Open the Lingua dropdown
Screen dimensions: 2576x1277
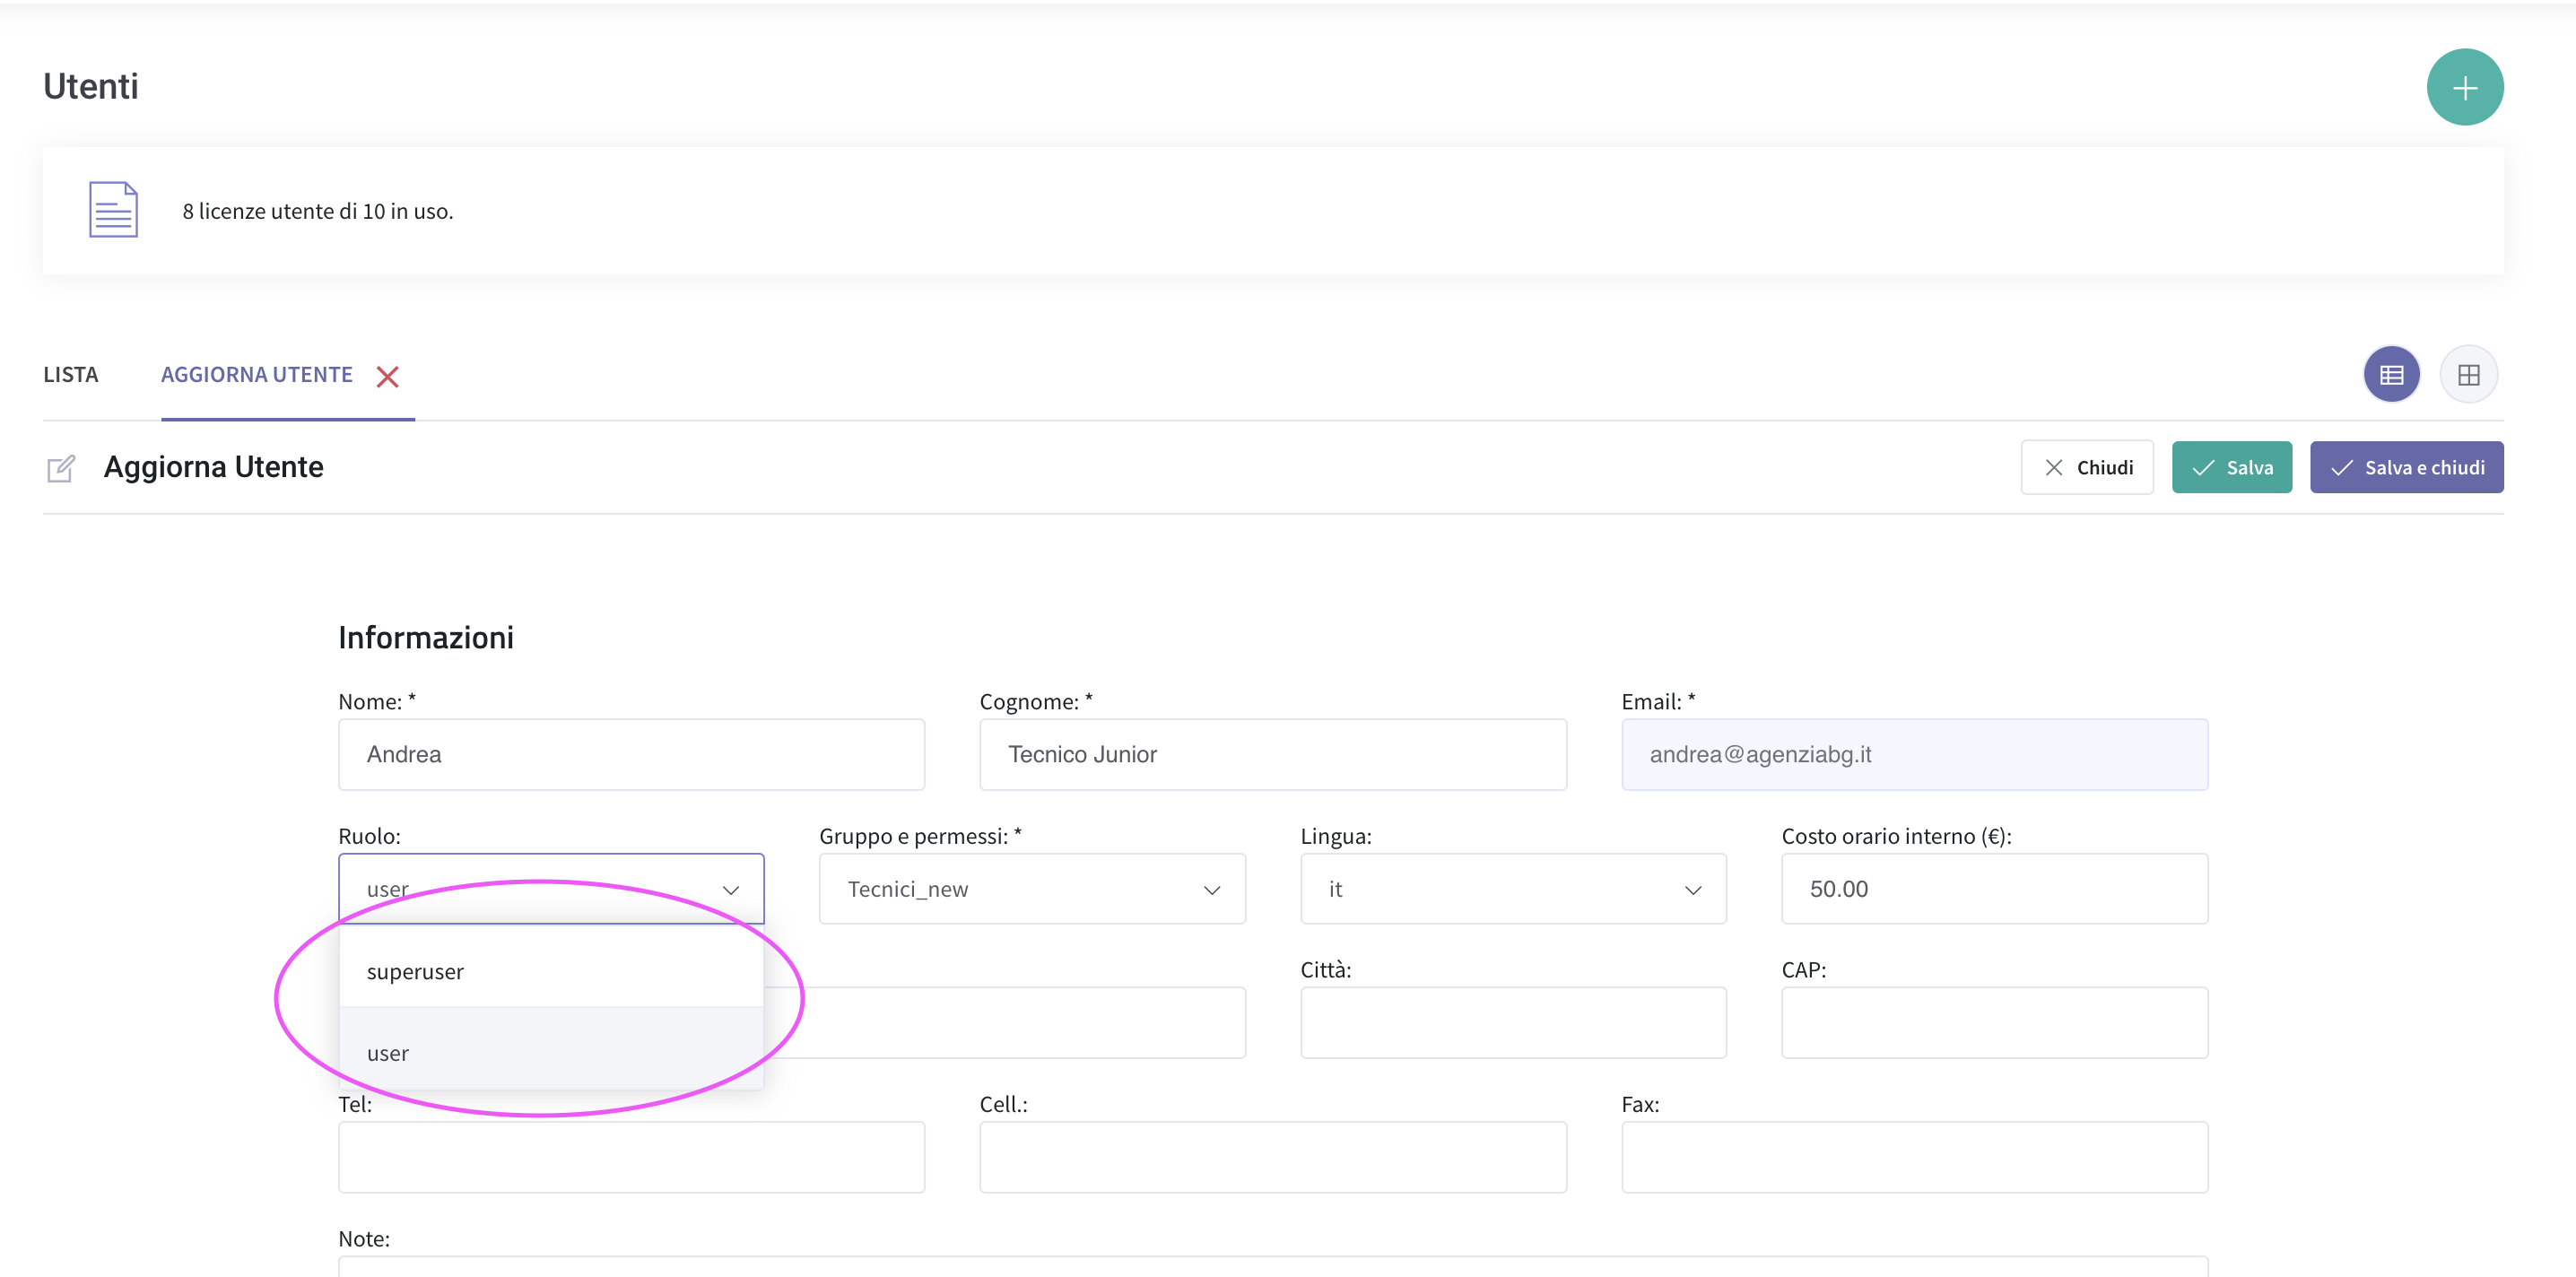pyautogui.click(x=1512, y=889)
